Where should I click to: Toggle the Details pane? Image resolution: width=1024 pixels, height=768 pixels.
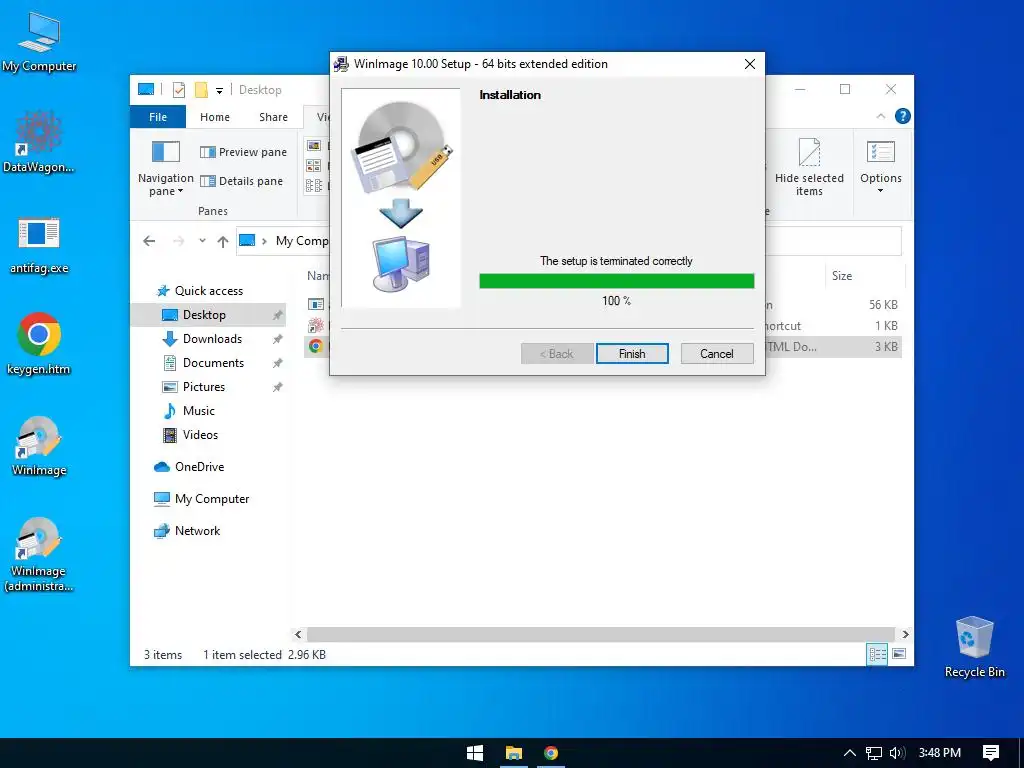(241, 181)
